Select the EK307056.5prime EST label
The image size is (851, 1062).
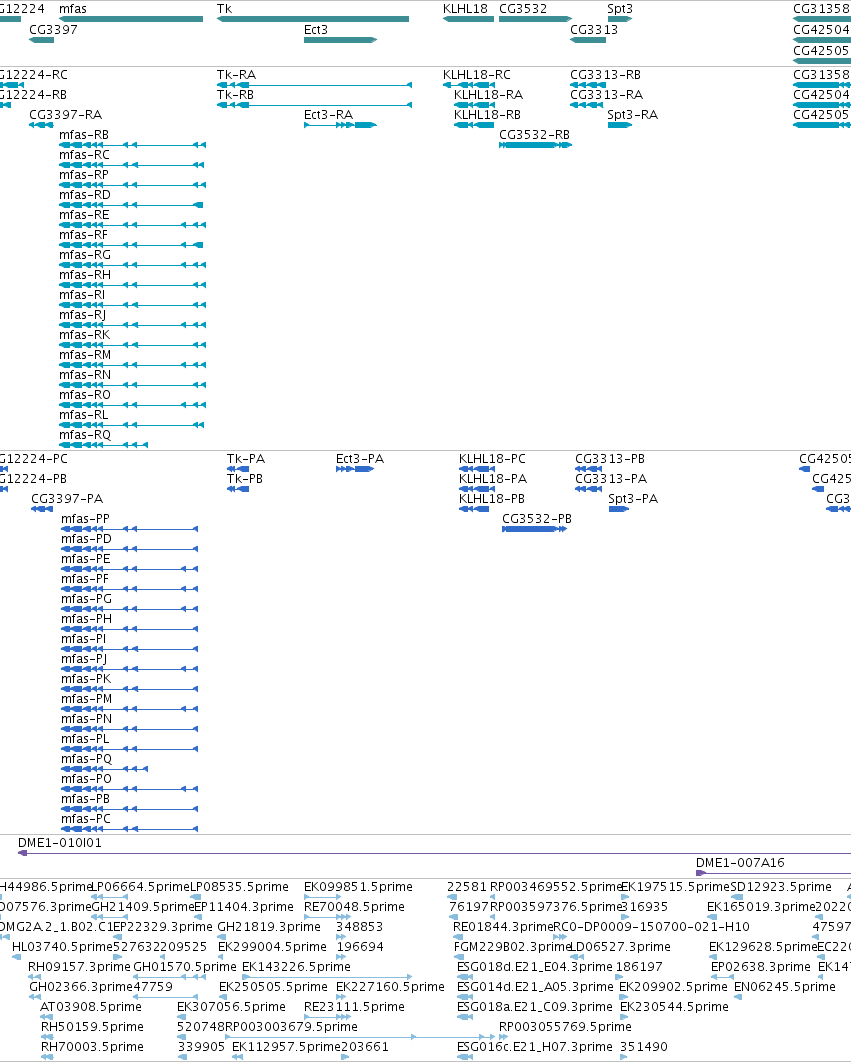point(231,1006)
